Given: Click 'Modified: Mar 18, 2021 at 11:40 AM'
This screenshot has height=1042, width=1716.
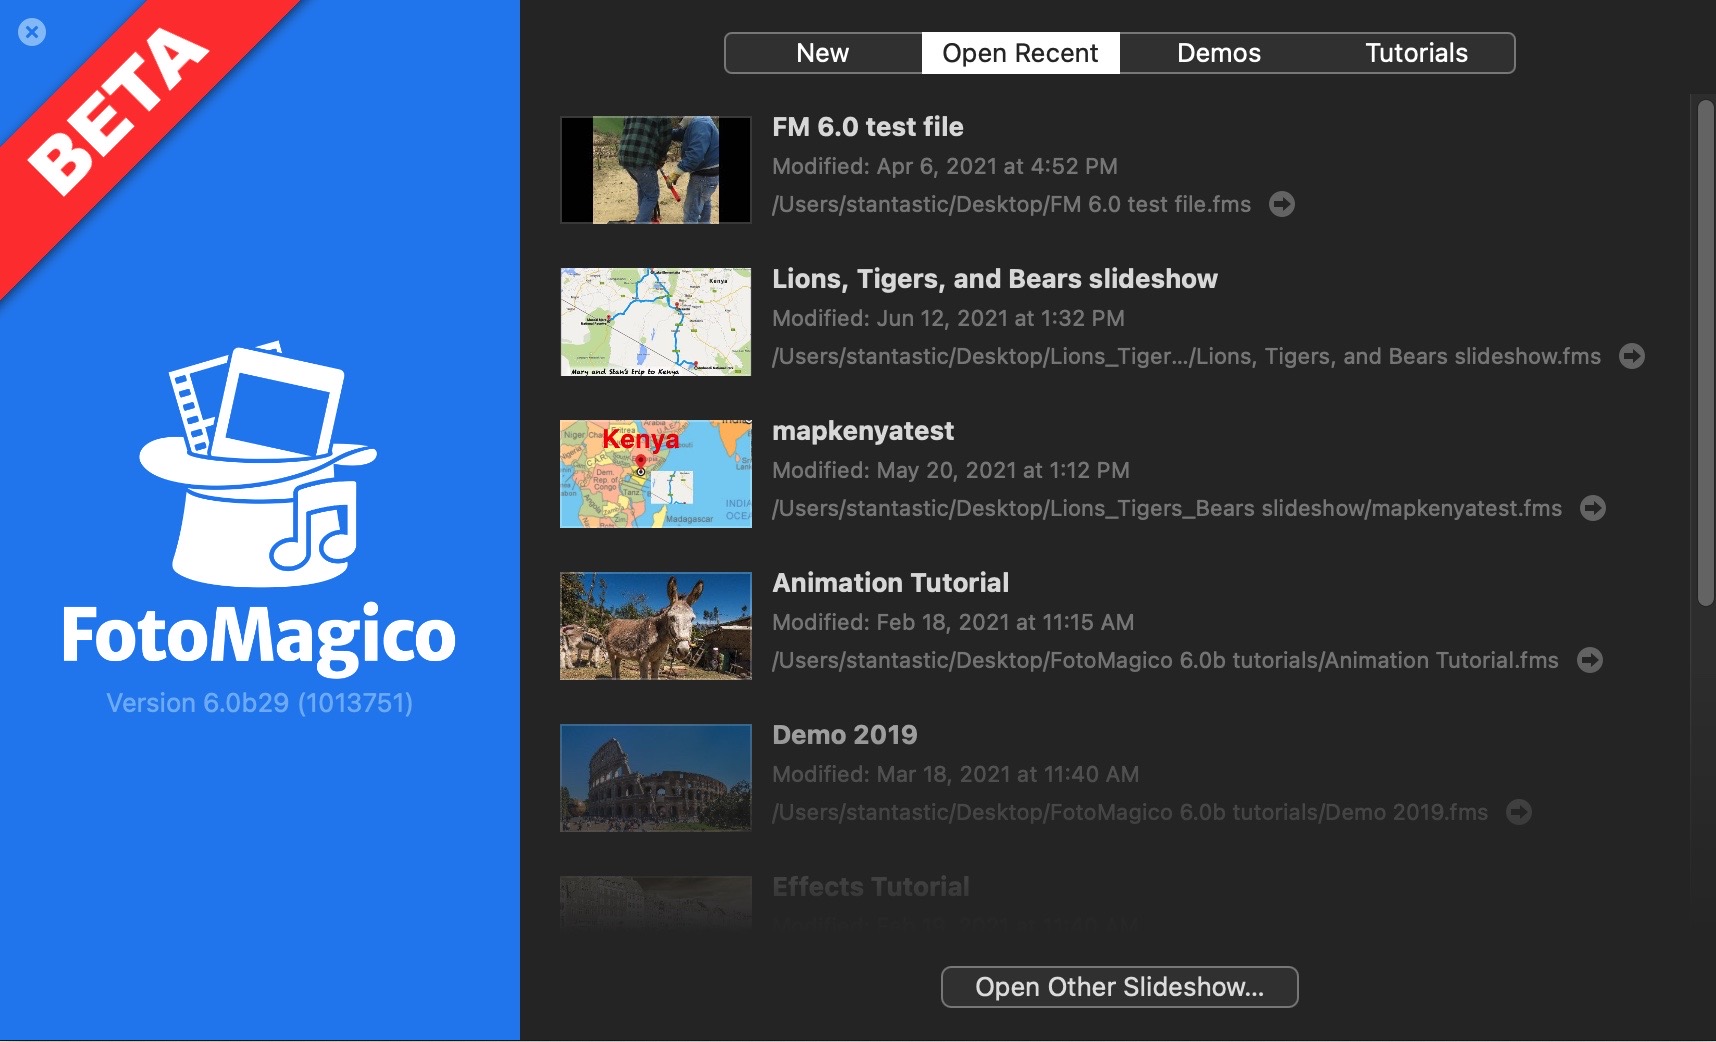Looking at the screenshot, I should pos(956,774).
